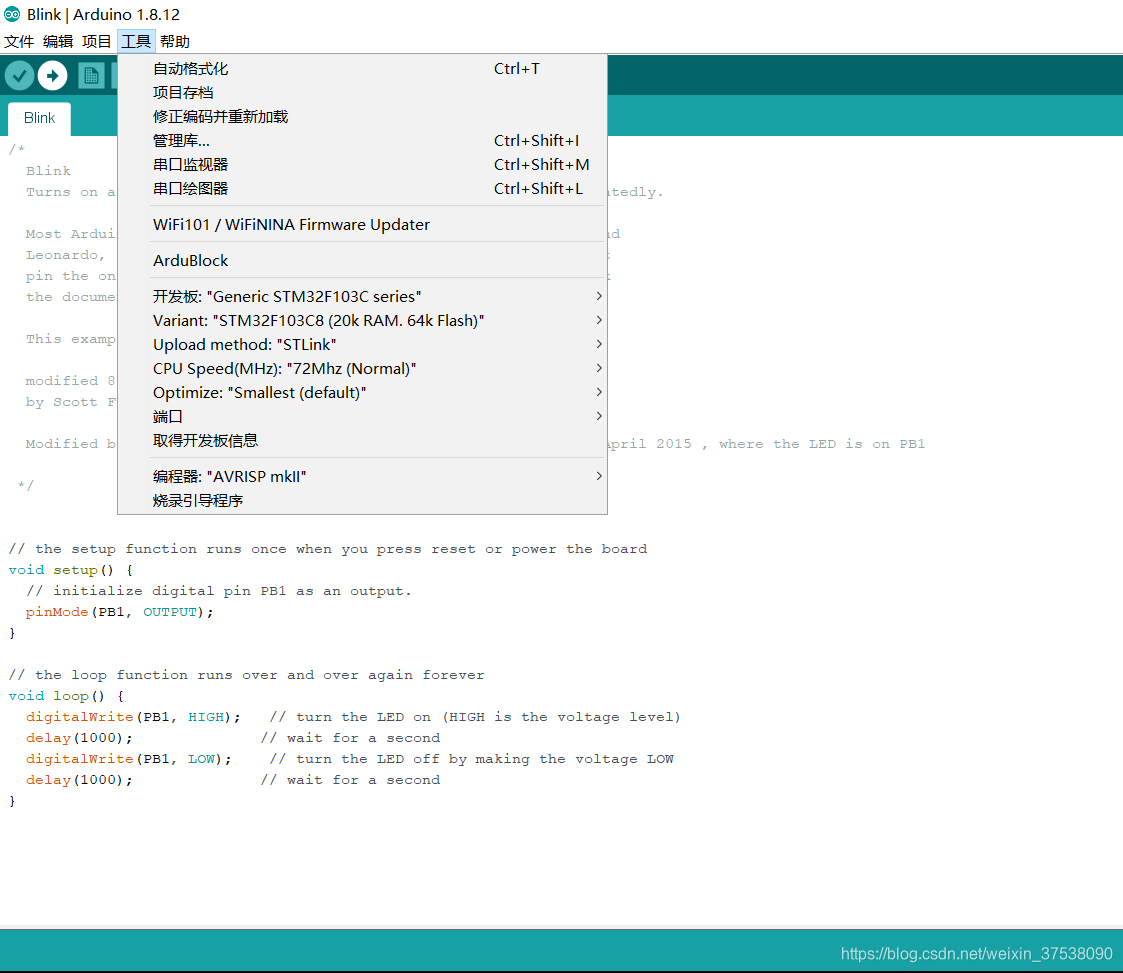Select 修正编码并重新加载 entry
Image resolution: width=1123 pixels, height=973 pixels.
tap(362, 117)
